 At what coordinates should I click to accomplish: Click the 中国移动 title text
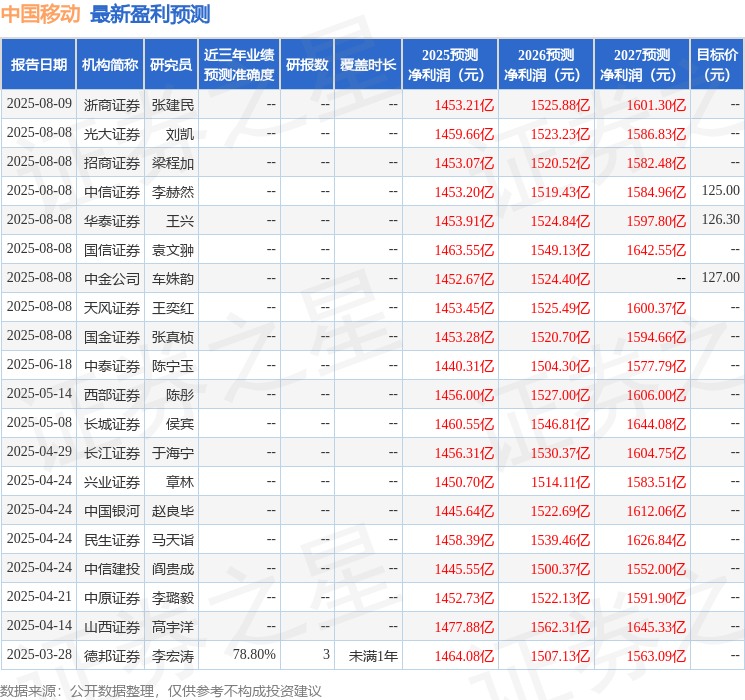(x=41, y=14)
